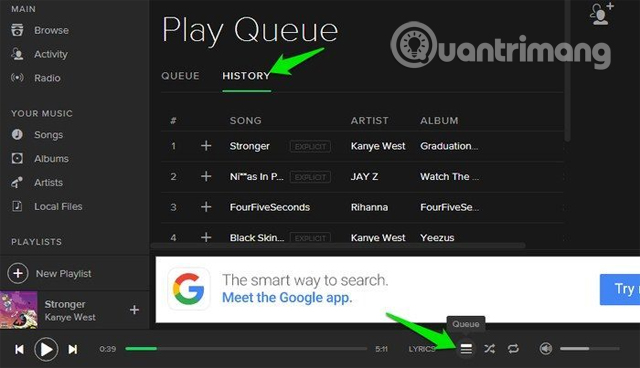Click the Play button
The height and width of the screenshot is (368, 640).
tap(46, 349)
